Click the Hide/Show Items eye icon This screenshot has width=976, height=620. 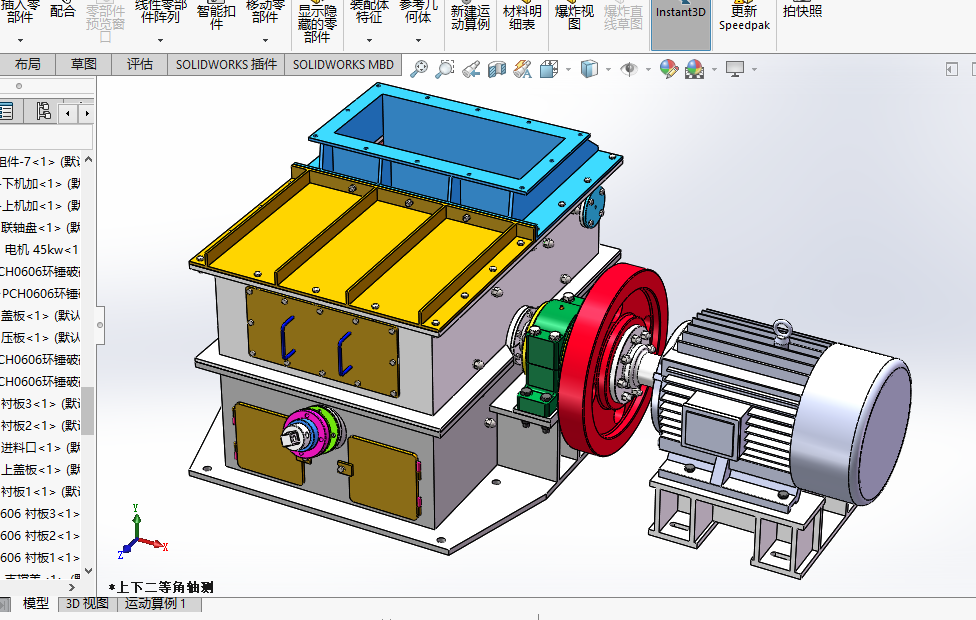629,68
